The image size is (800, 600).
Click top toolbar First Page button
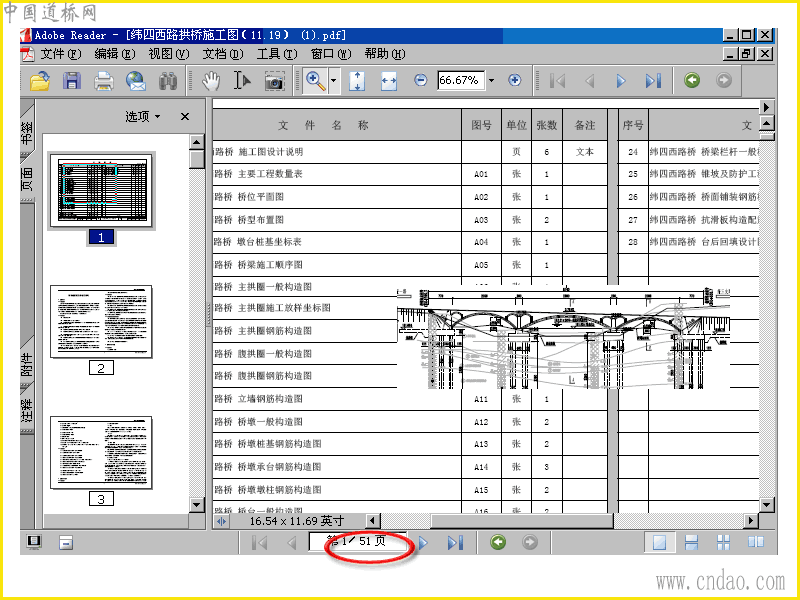tap(558, 81)
